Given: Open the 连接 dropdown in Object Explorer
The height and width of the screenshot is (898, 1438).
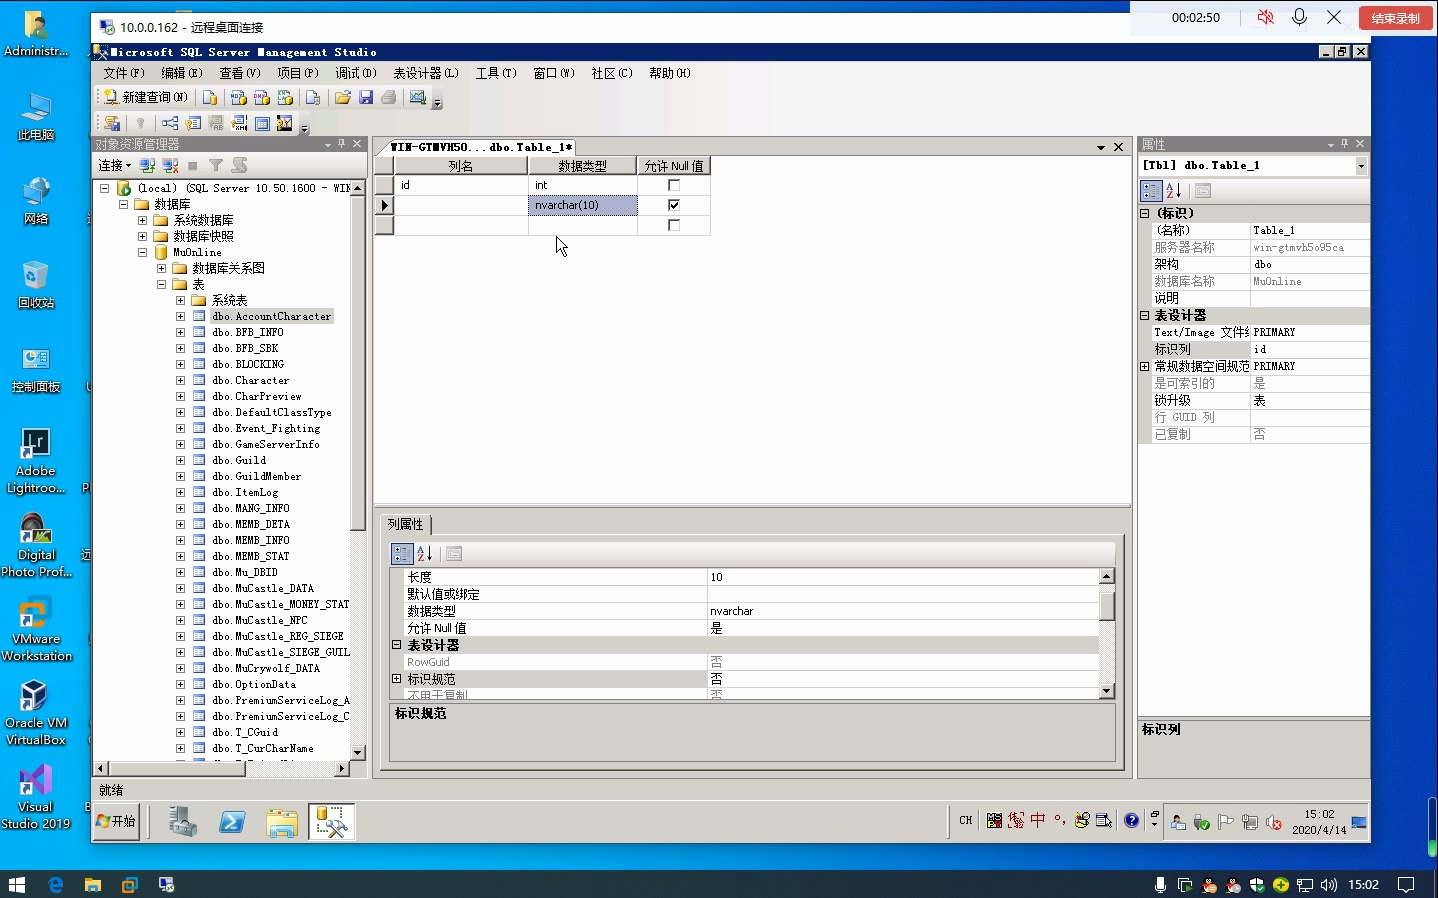Looking at the screenshot, I should 114,165.
